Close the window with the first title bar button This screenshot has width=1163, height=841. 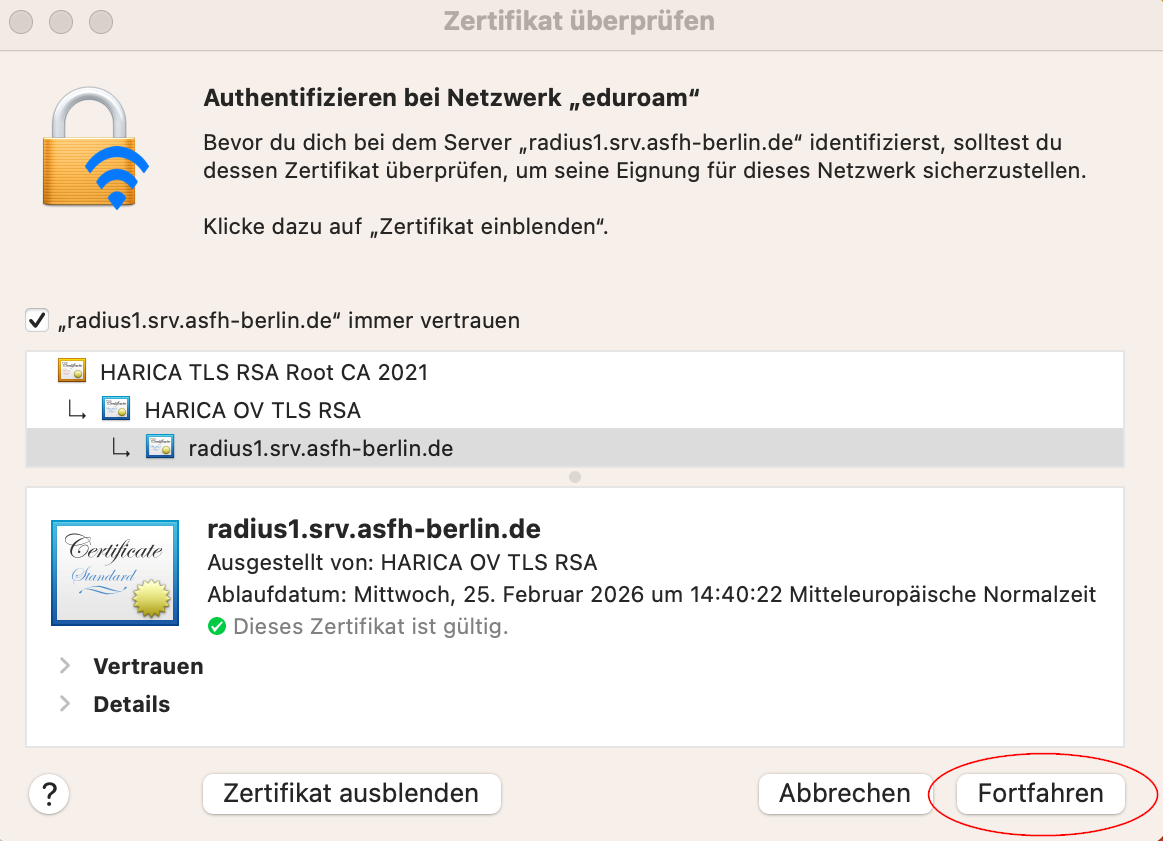point(21,22)
